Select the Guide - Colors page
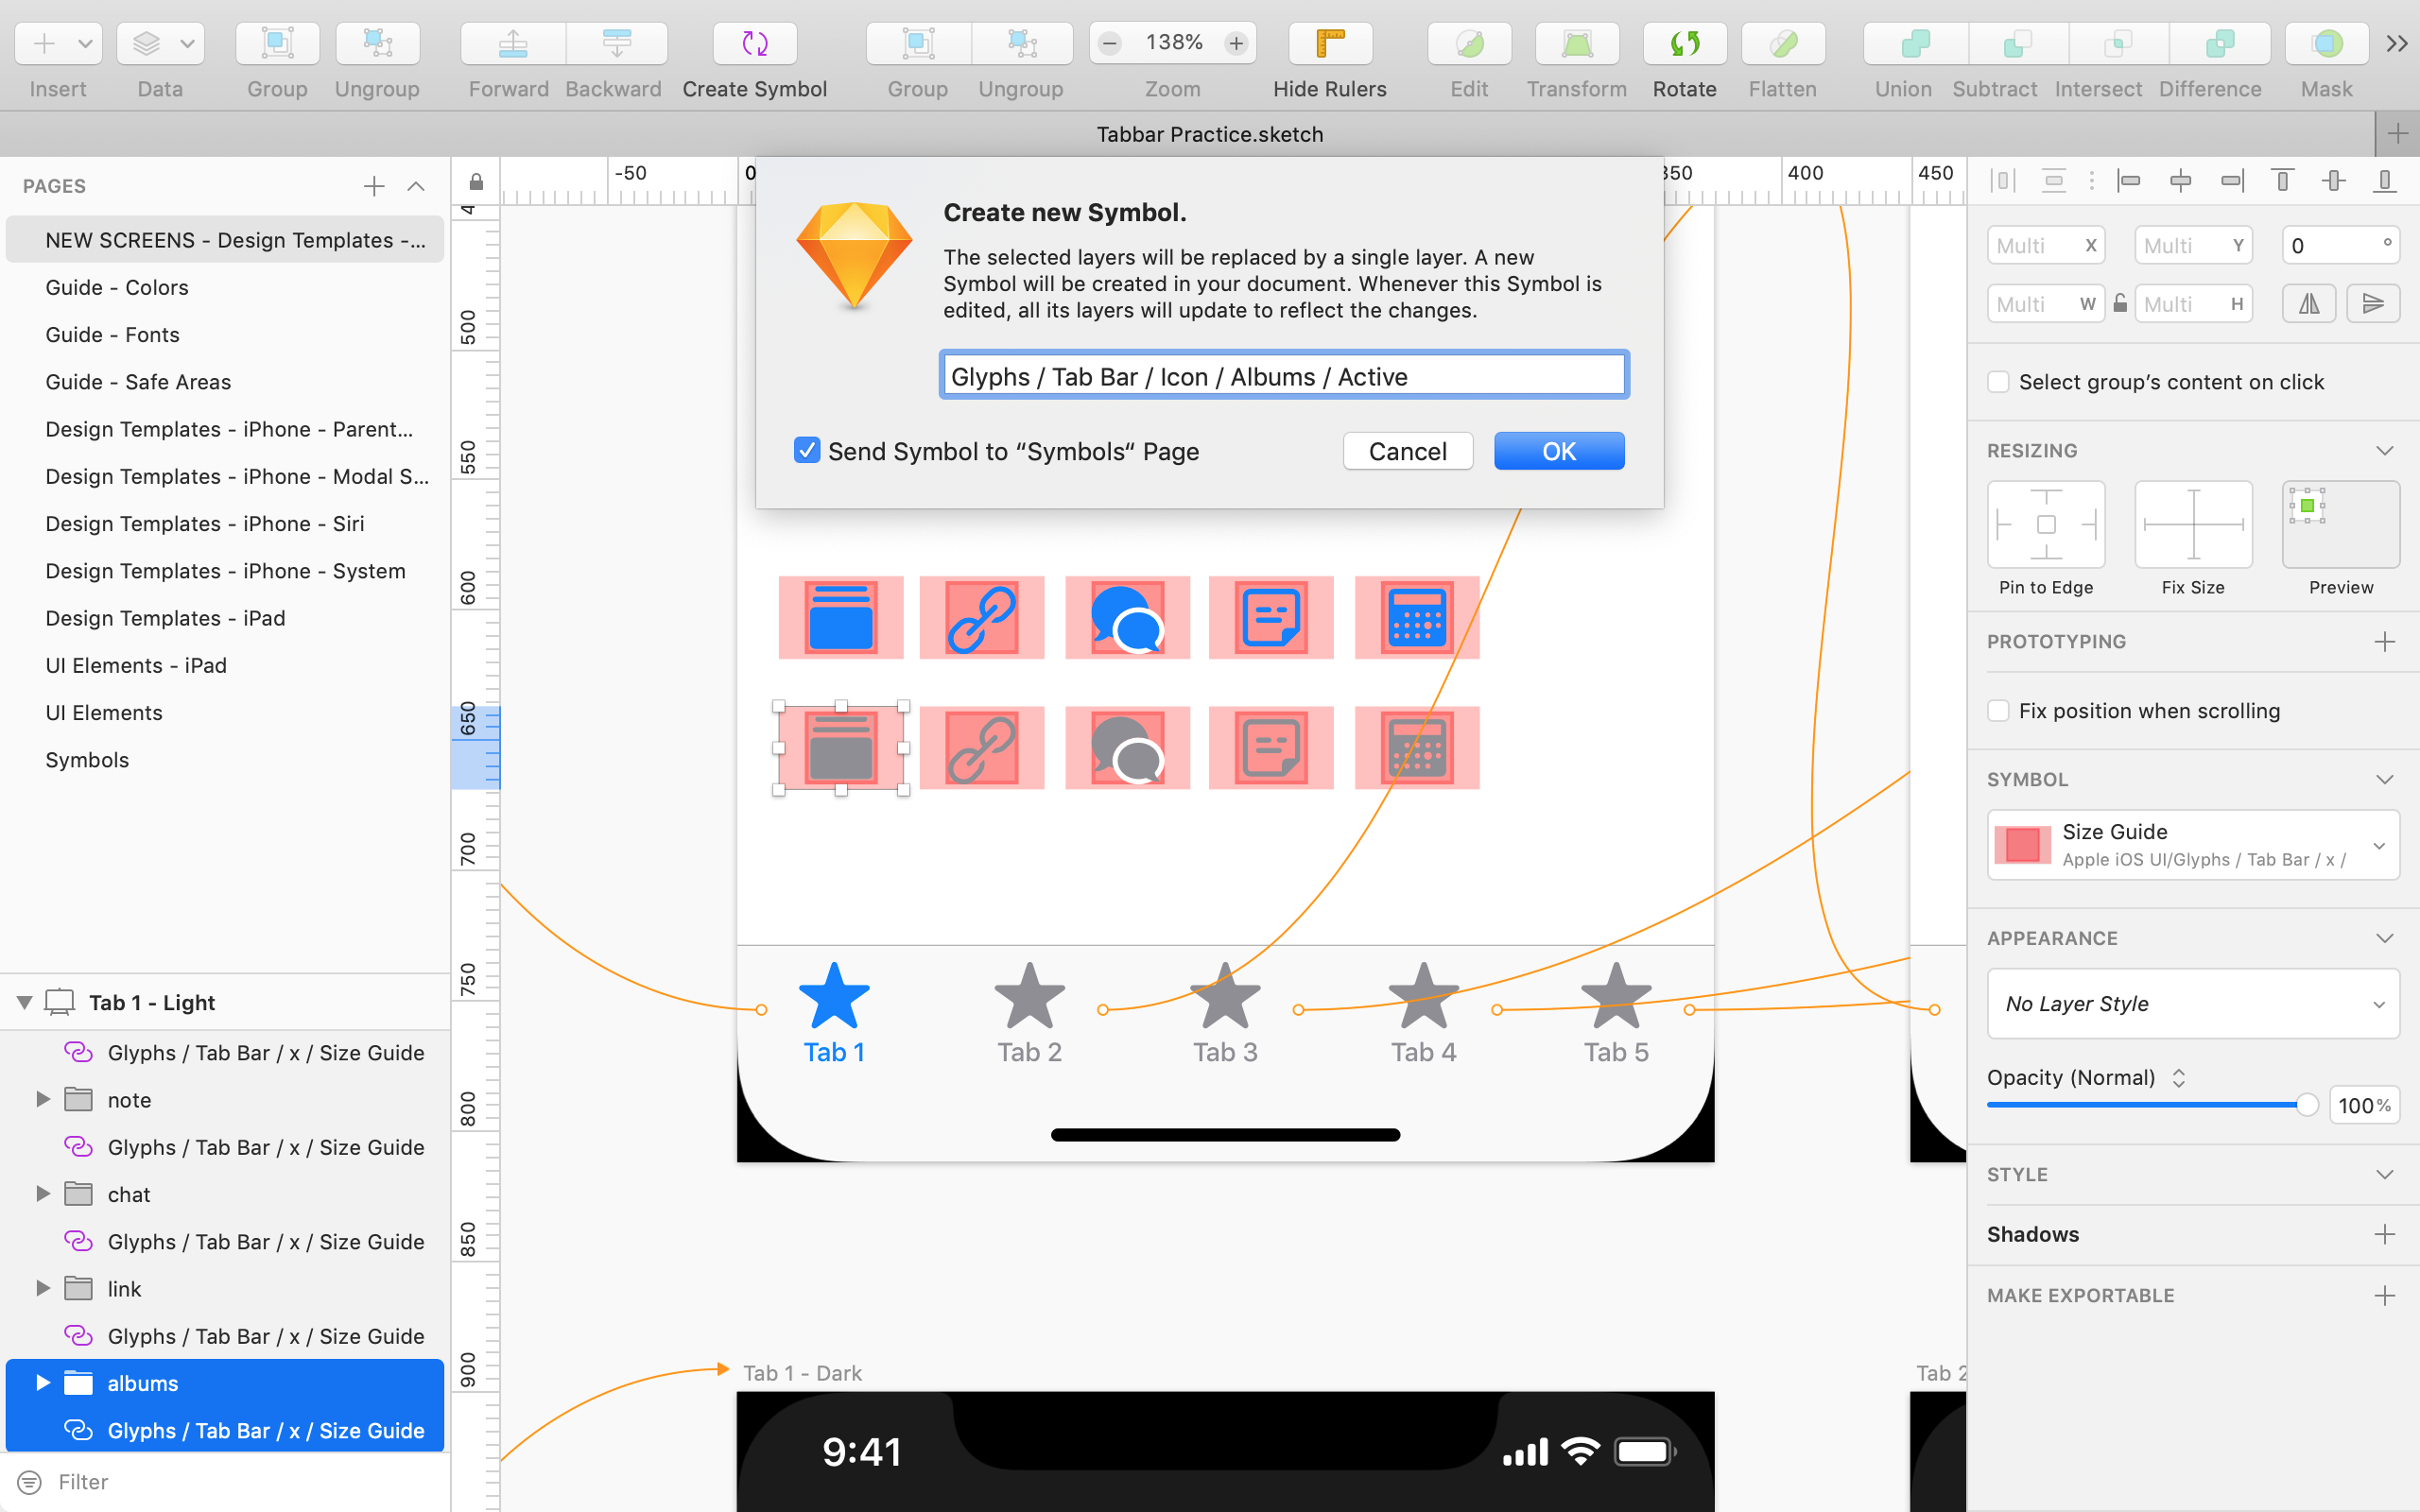The image size is (2420, 1512). pos(117,287)
